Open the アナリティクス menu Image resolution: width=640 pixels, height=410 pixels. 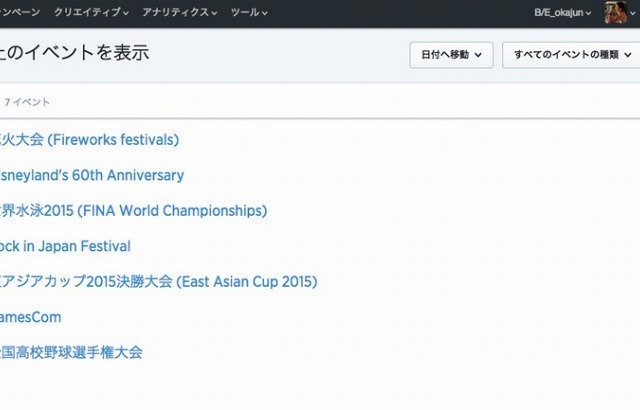click(x=180, y=12)
